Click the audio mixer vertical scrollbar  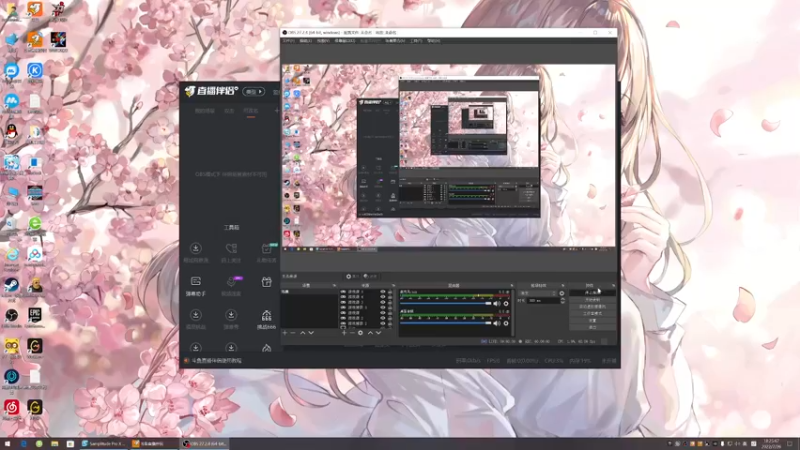[512, 311]
